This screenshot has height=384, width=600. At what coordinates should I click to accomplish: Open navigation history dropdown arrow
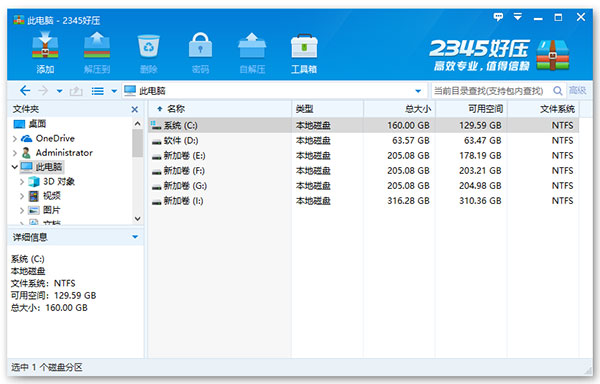[x=59, y=91]
